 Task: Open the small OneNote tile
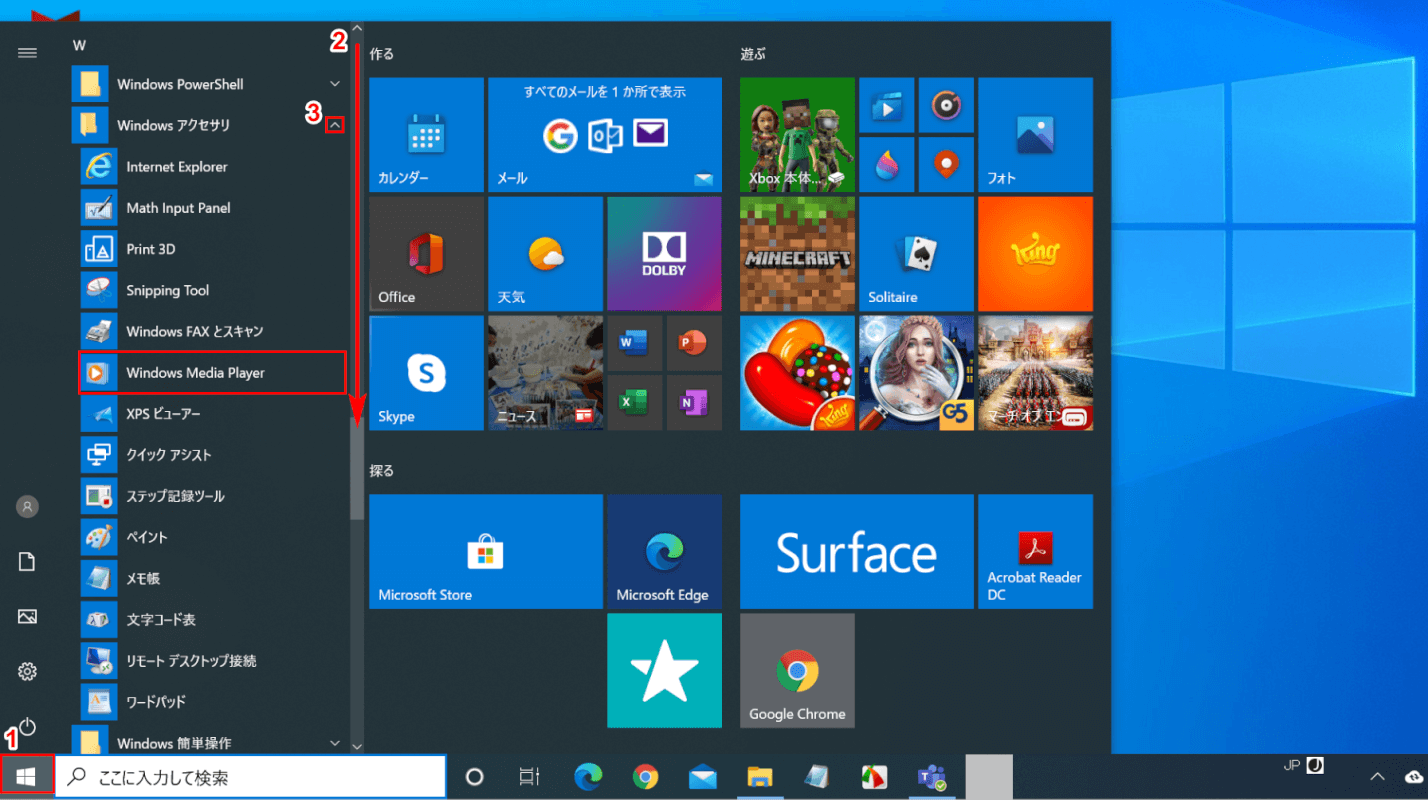pyautogui.click(x=694, y=402)
